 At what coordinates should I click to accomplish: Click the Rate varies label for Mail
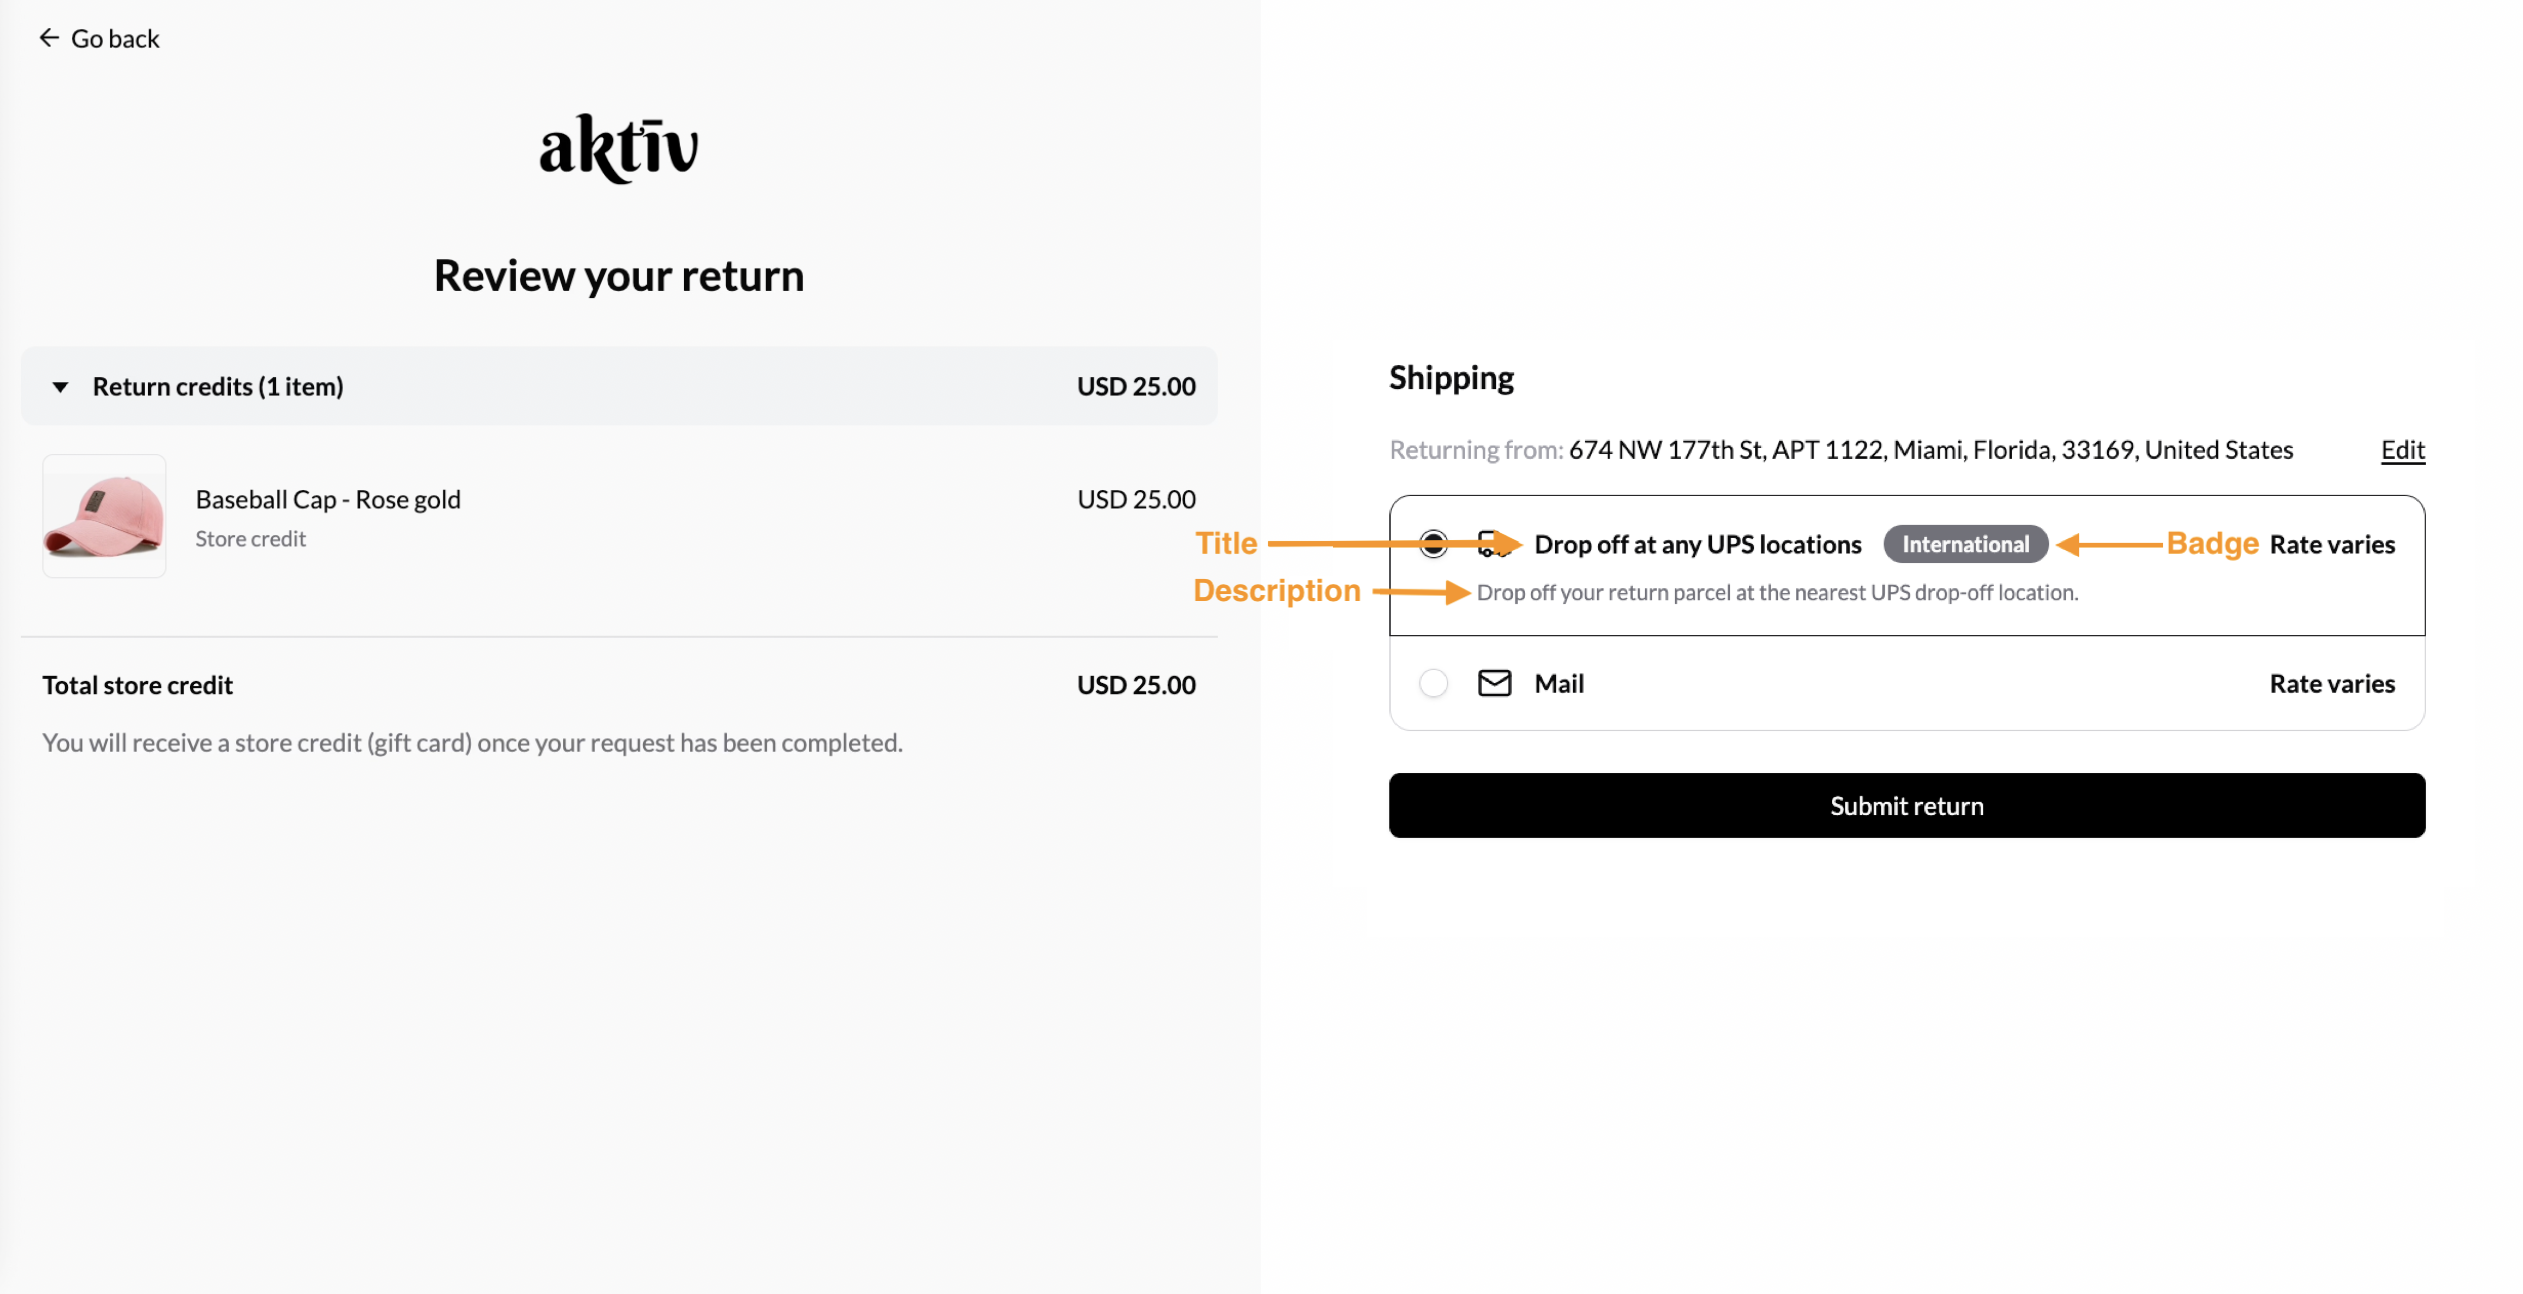(x=2331, y=683)
